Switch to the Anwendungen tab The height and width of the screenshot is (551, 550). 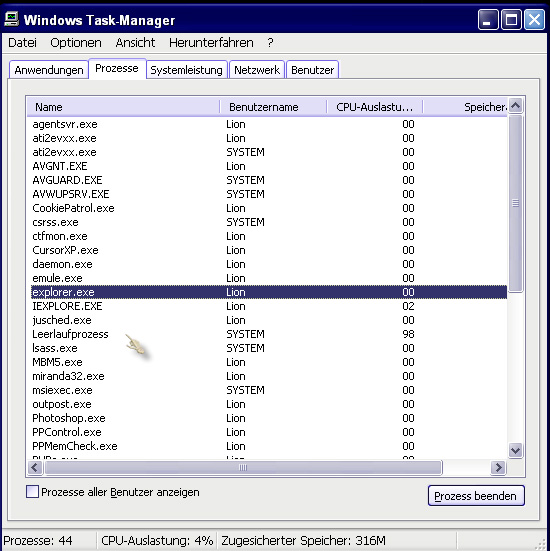coord(49,70)
